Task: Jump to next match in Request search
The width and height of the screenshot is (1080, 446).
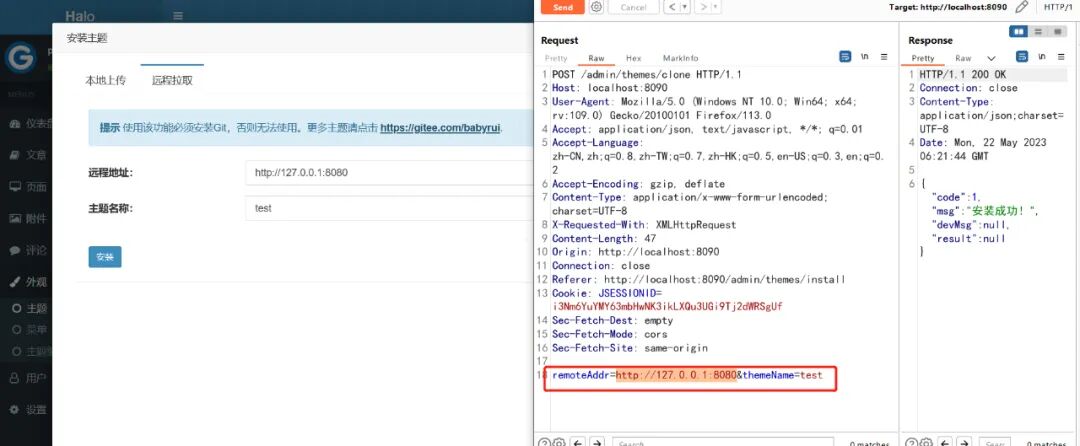Action: click(597, 443)
